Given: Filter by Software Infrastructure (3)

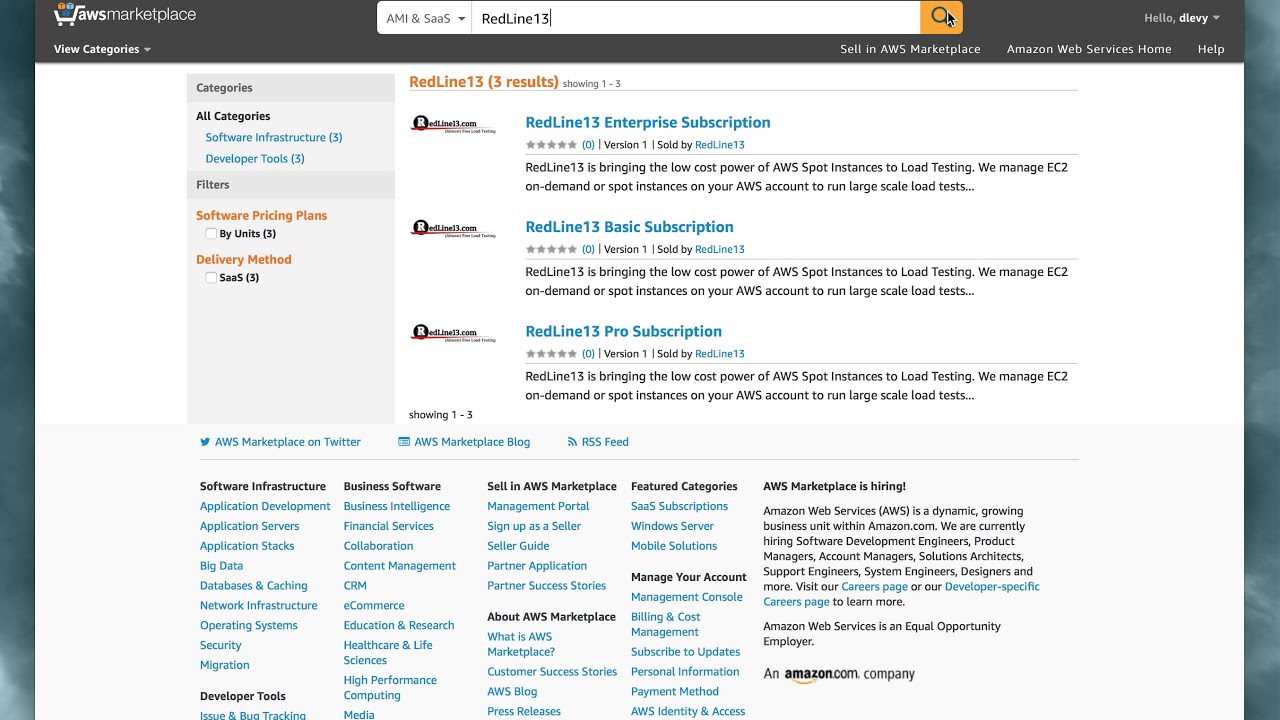Looking at the screenshot, I should 274,138.
